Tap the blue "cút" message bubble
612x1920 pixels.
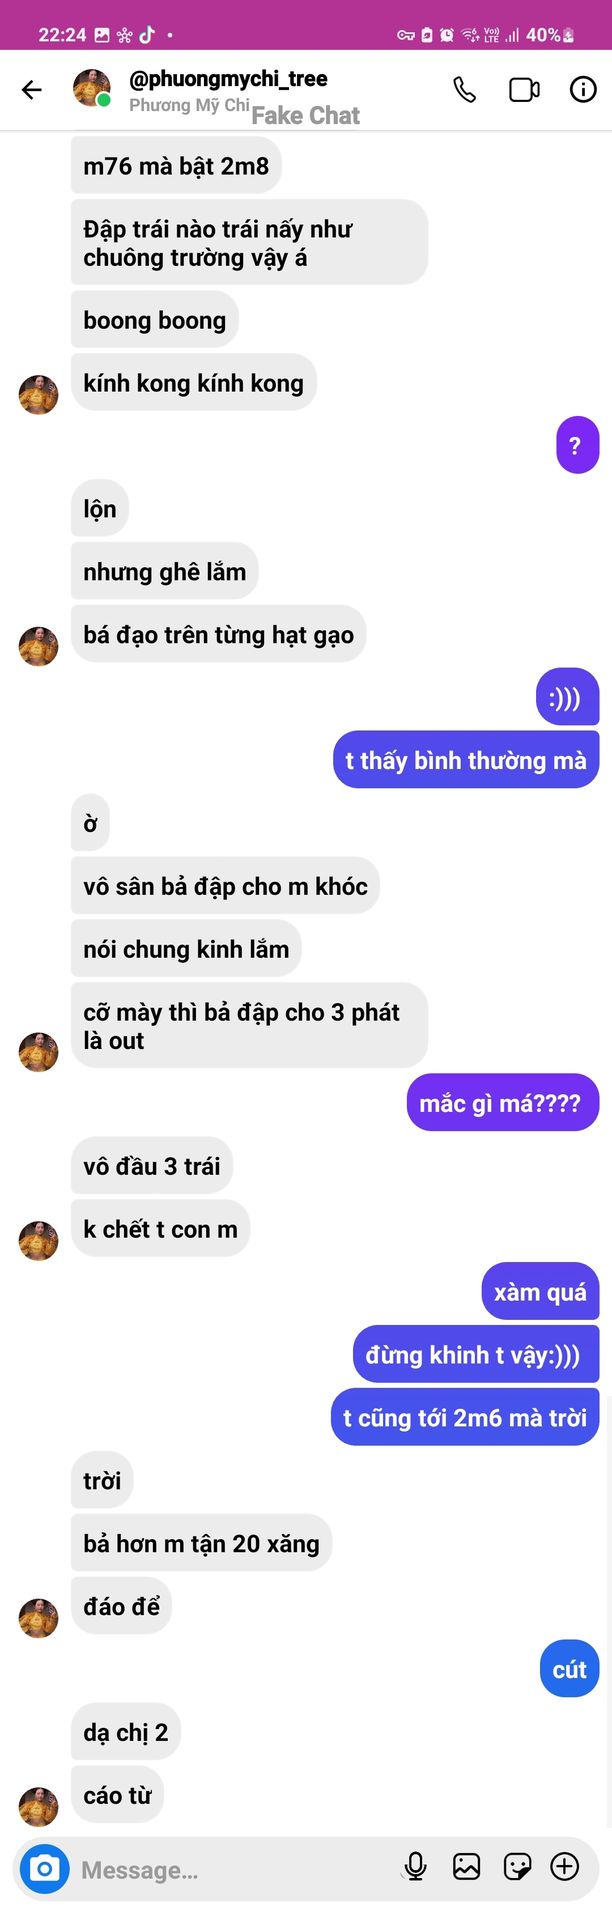[569, 1669]
